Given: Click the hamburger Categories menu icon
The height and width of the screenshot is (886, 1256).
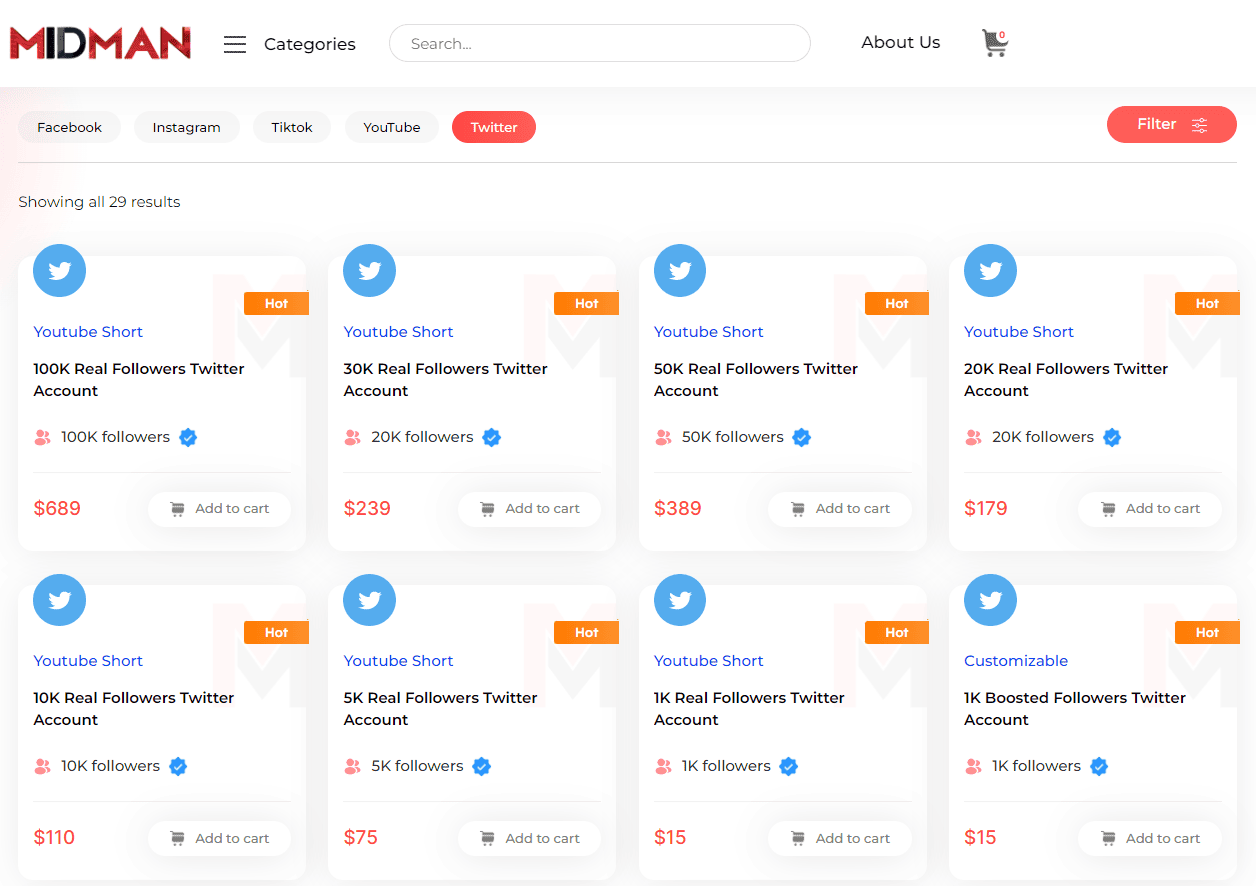Looking at the screenshot, I should coord(235,44).
